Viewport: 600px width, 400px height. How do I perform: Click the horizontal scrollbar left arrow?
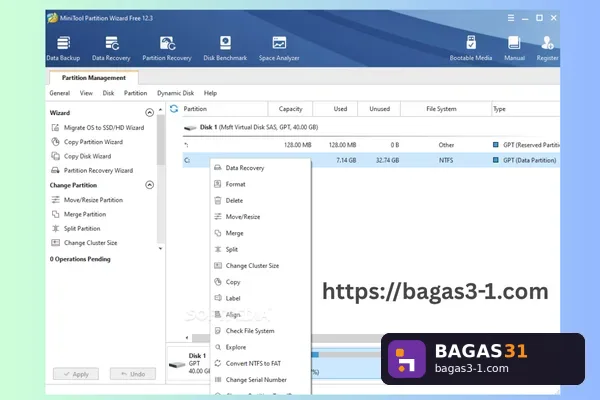click(187, 338)
